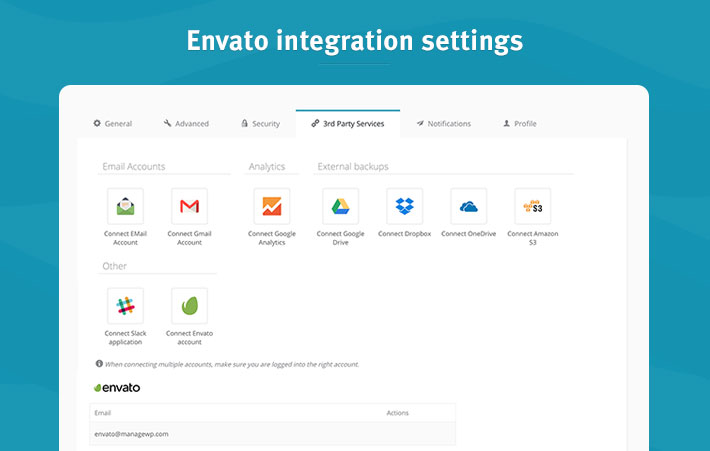The image size is (710, 451).
Task: Switch to the General tab
Action: (x=112, y=124)
